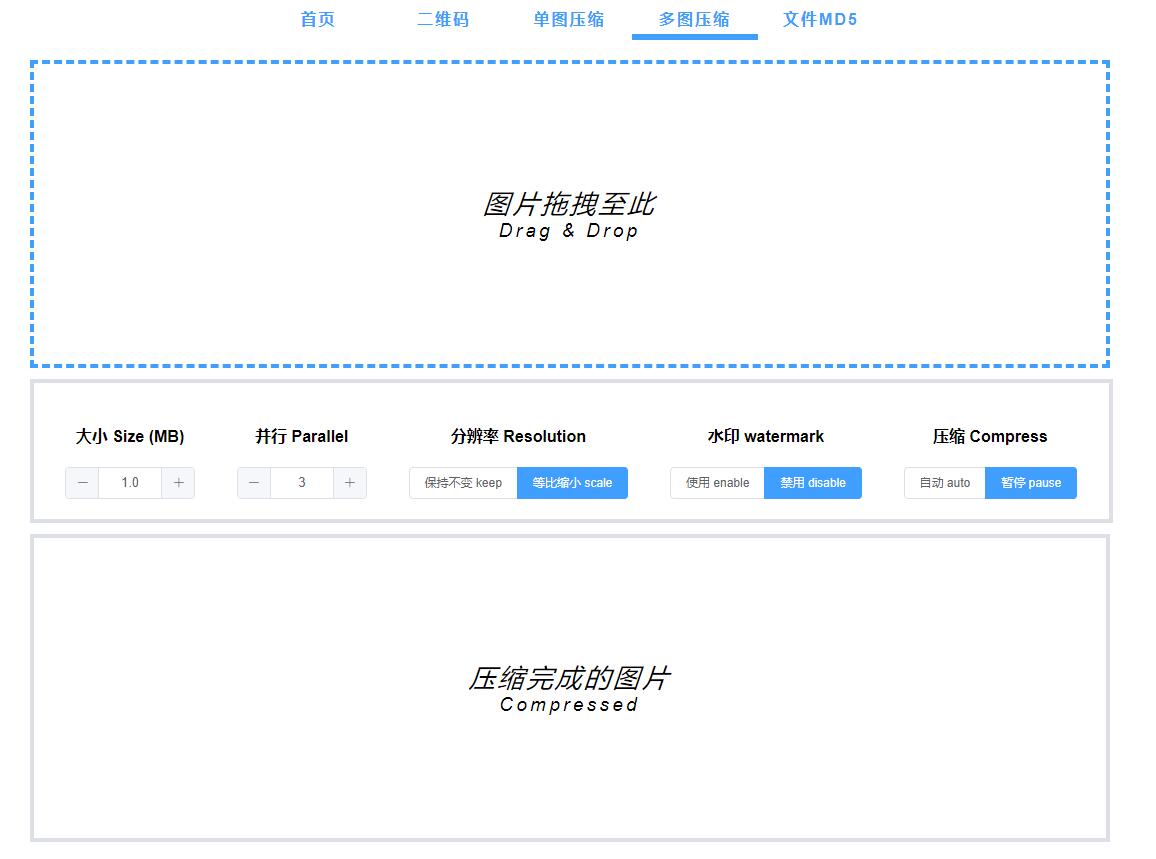
Task: Enable the watermark with 使用 enable
Action: point(716,483)
